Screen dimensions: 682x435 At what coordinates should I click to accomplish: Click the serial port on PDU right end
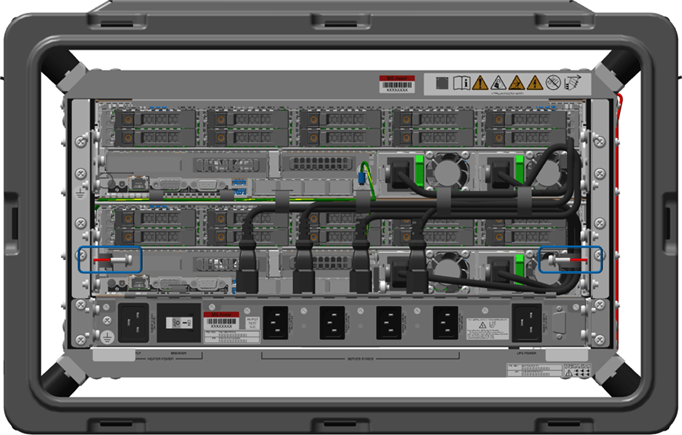pos(559,323)
